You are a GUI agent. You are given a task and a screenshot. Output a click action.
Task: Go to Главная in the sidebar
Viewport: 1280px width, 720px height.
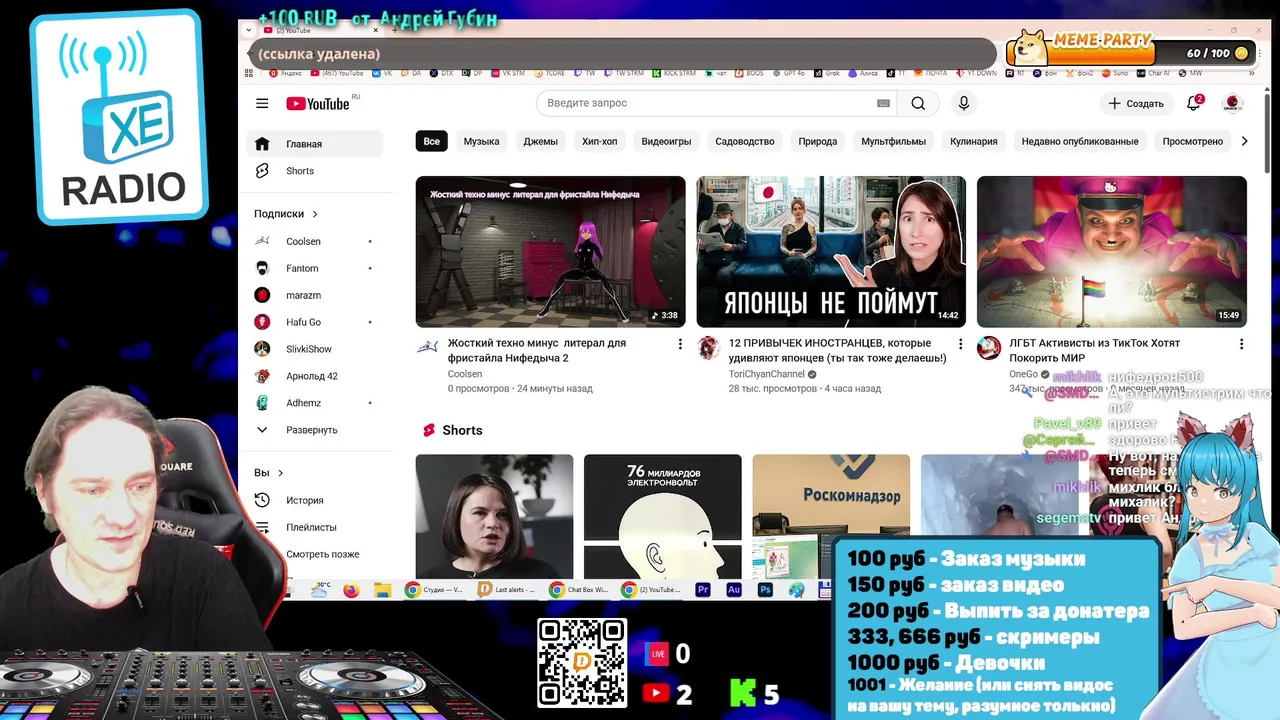[314, 144]
